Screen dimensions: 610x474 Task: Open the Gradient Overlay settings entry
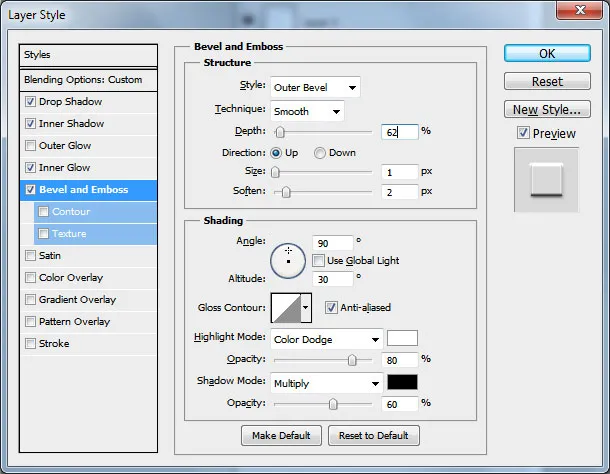[x=77, y=300]
